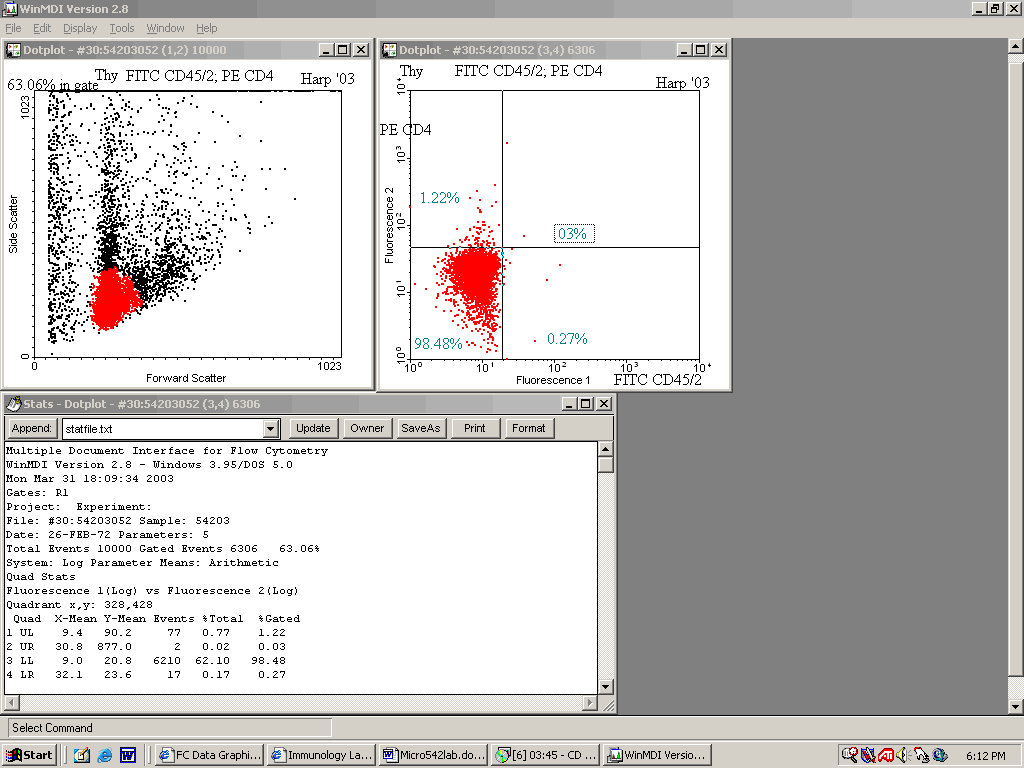The width and height of the screenshot is (1024, 768).
Task: Open the Tools menu
Action: click(x=122, y=28)
